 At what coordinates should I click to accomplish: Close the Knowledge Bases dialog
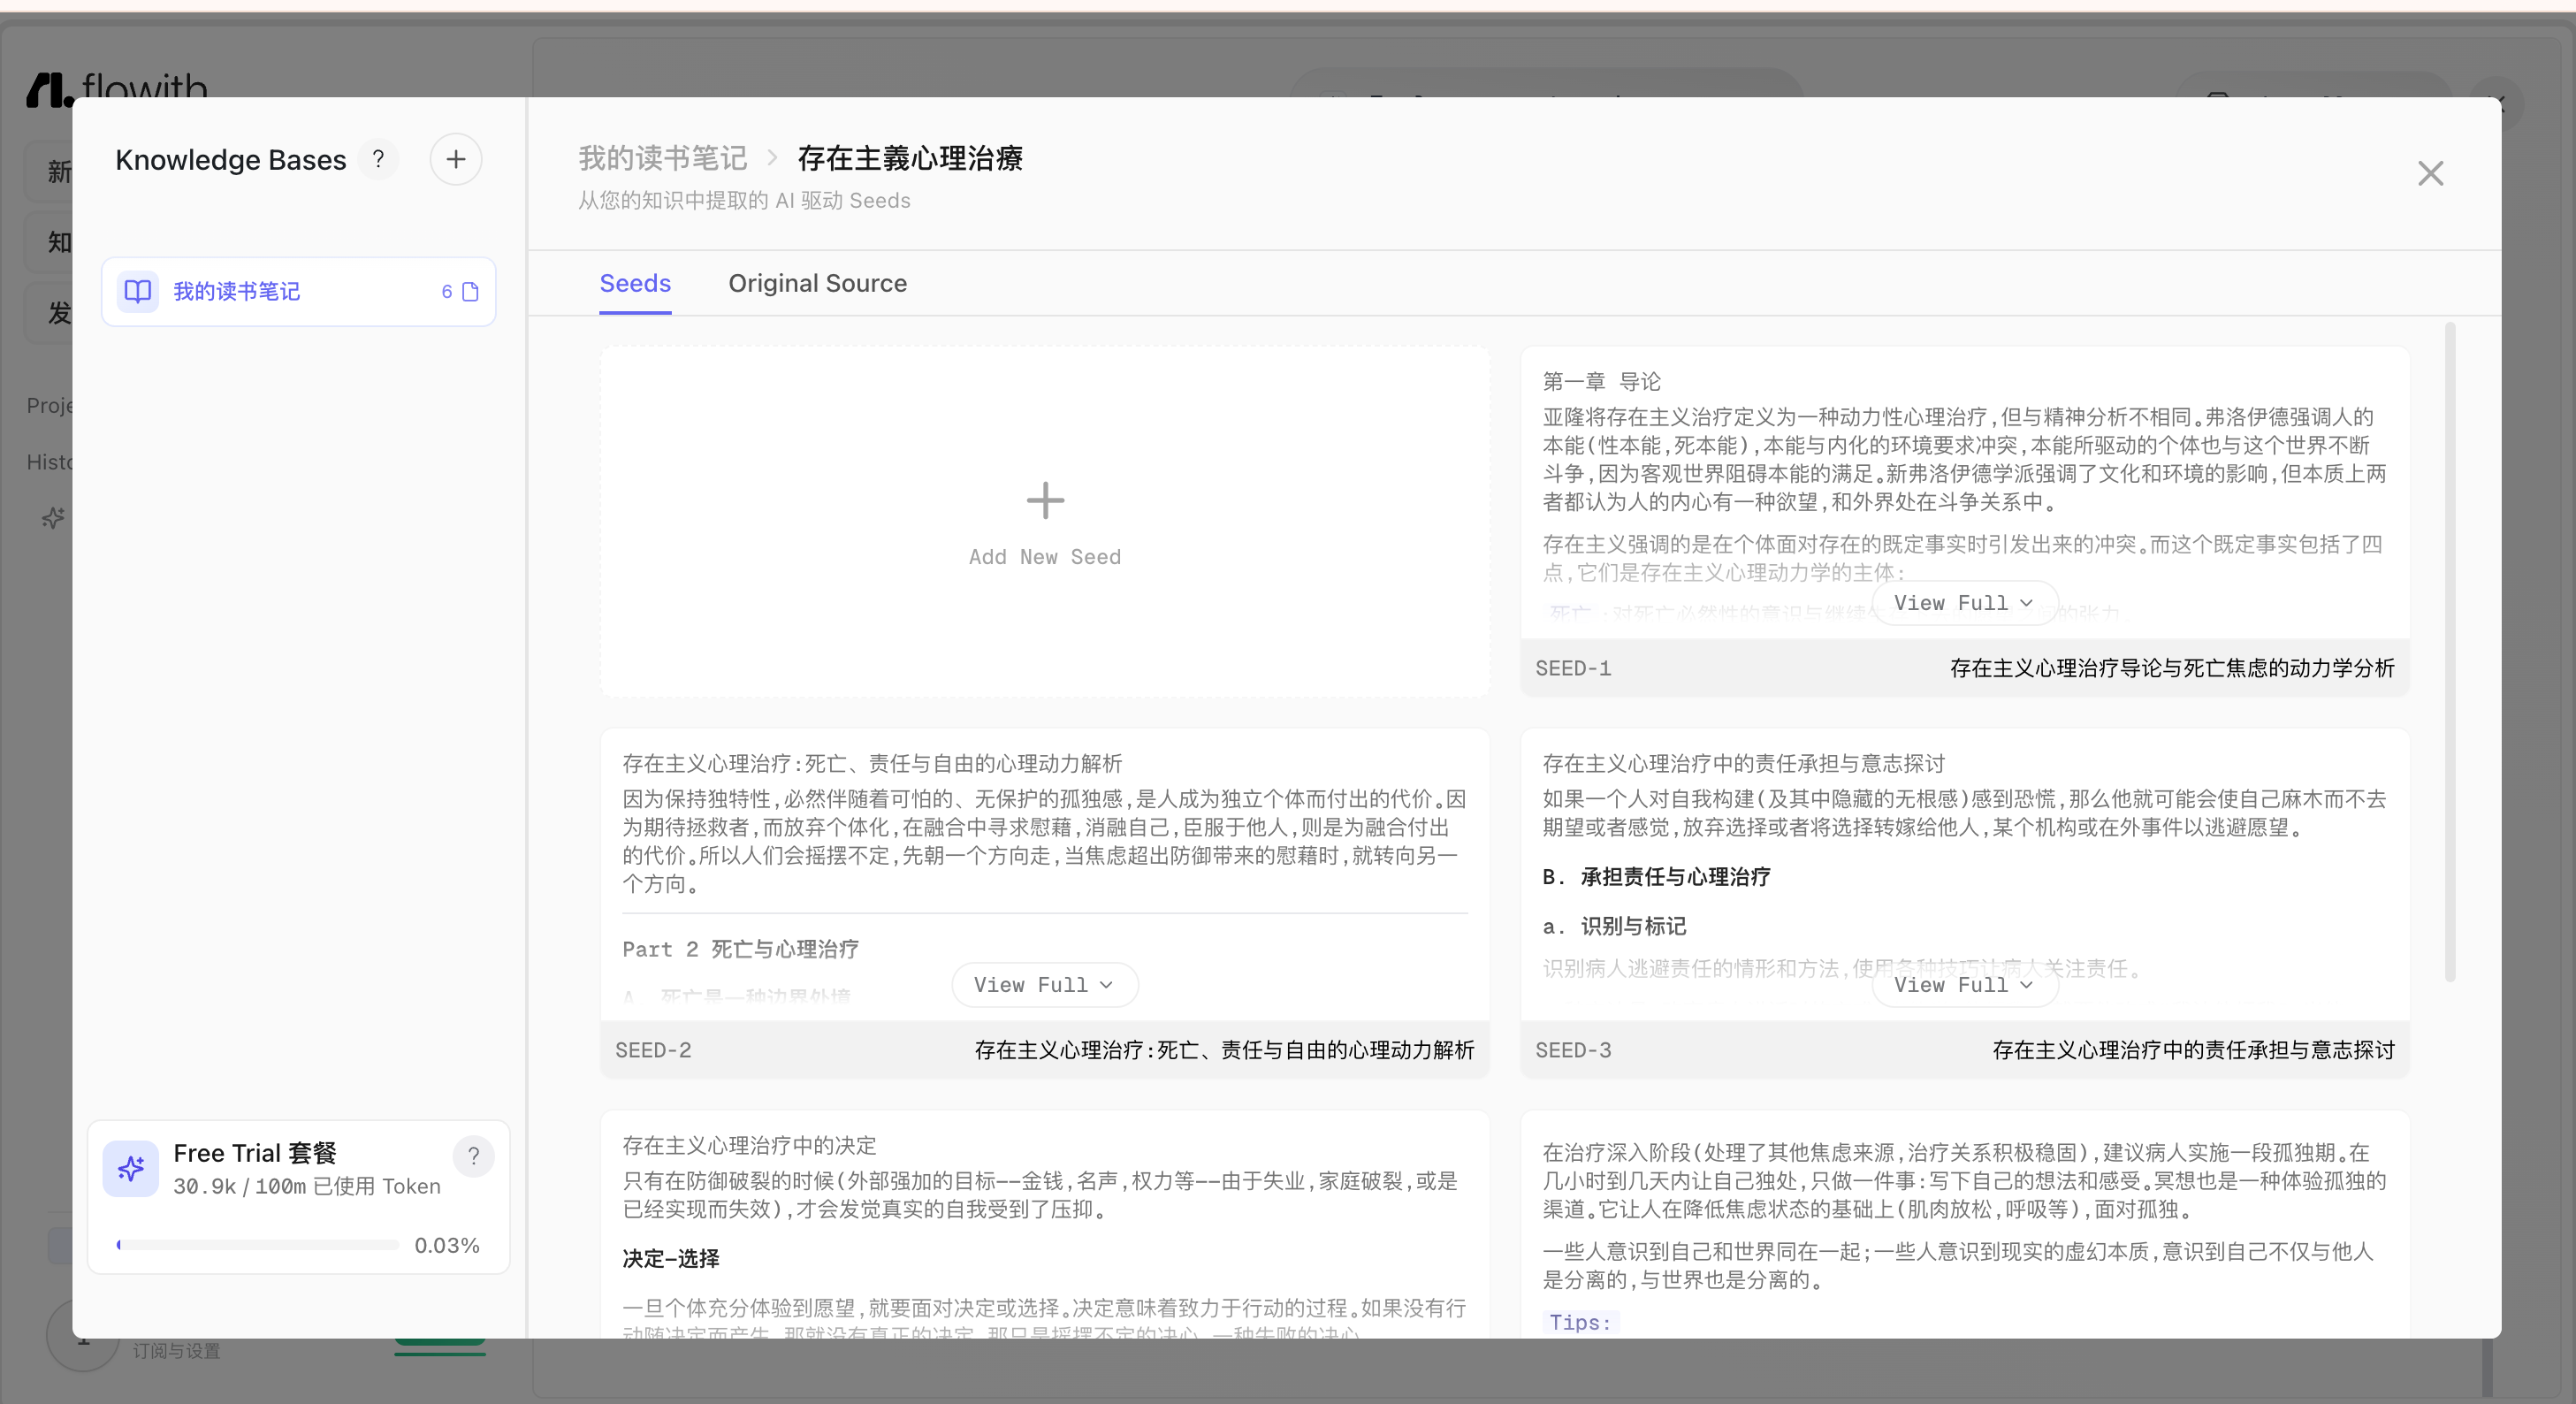click(x=2431, y=174)
